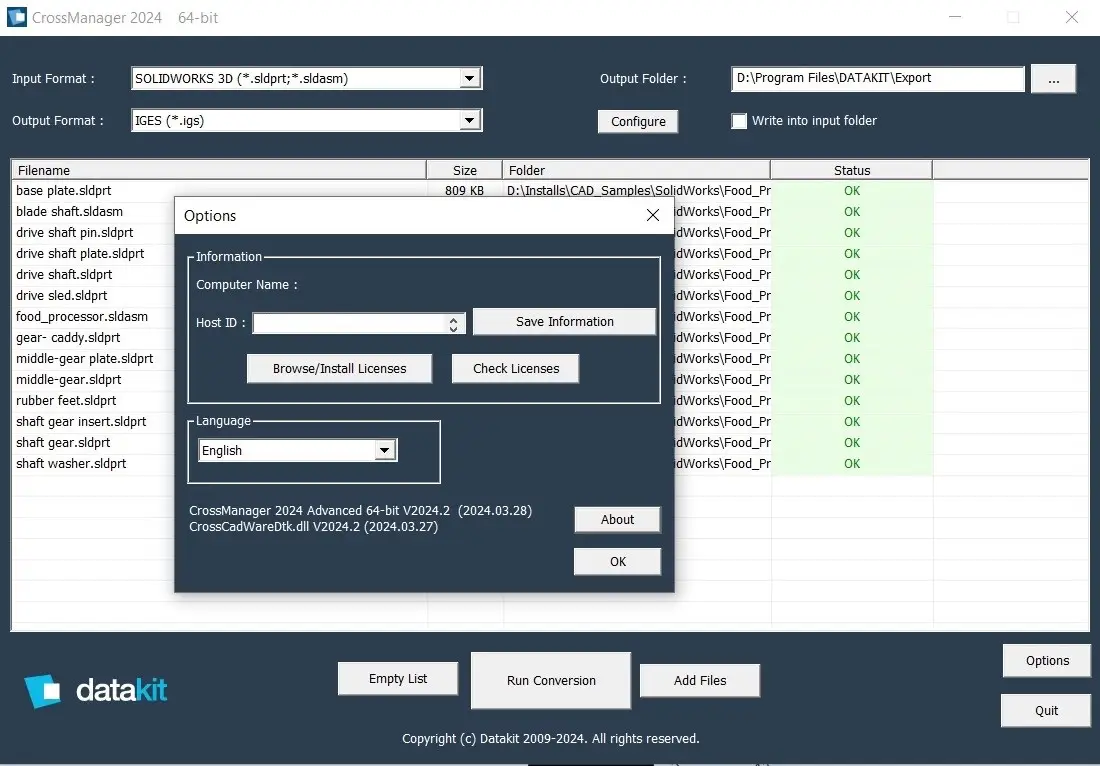This screenshot has height=766, width=1100.
Task: Open the About dialog
Action: coord(617,519)
